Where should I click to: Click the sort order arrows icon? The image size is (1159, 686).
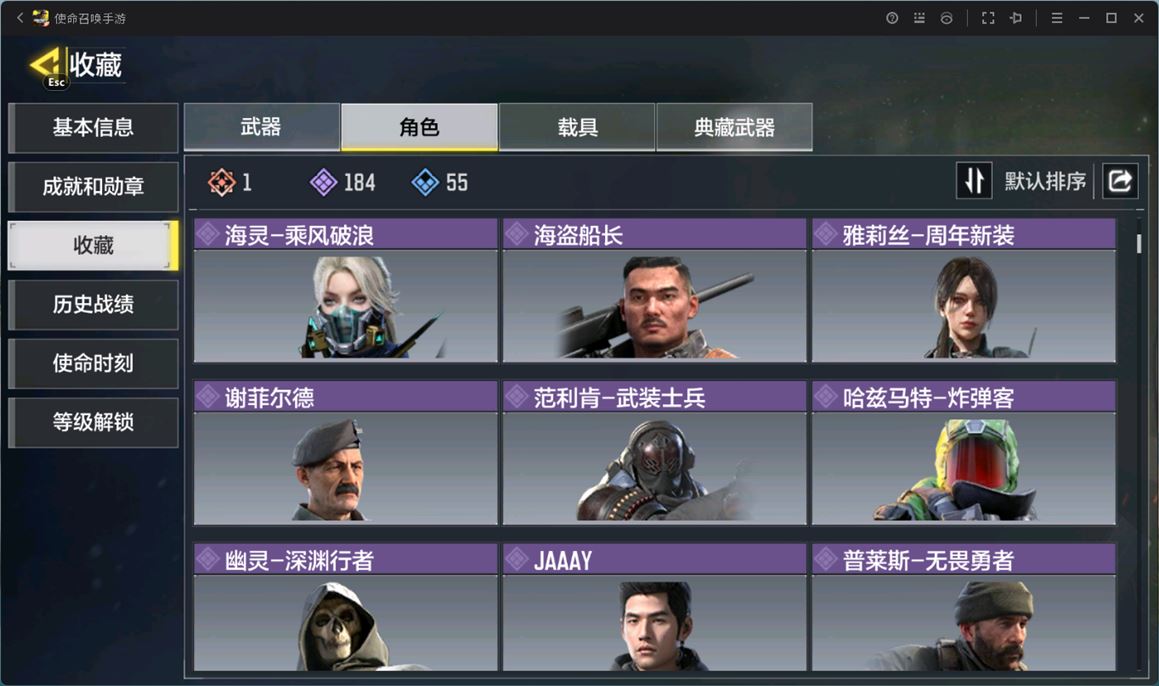(974, 181)
